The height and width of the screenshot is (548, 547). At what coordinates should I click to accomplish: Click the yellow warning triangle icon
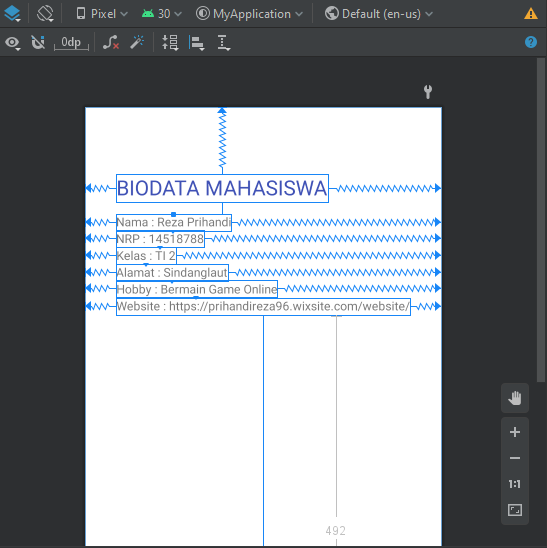click(531, 14)
